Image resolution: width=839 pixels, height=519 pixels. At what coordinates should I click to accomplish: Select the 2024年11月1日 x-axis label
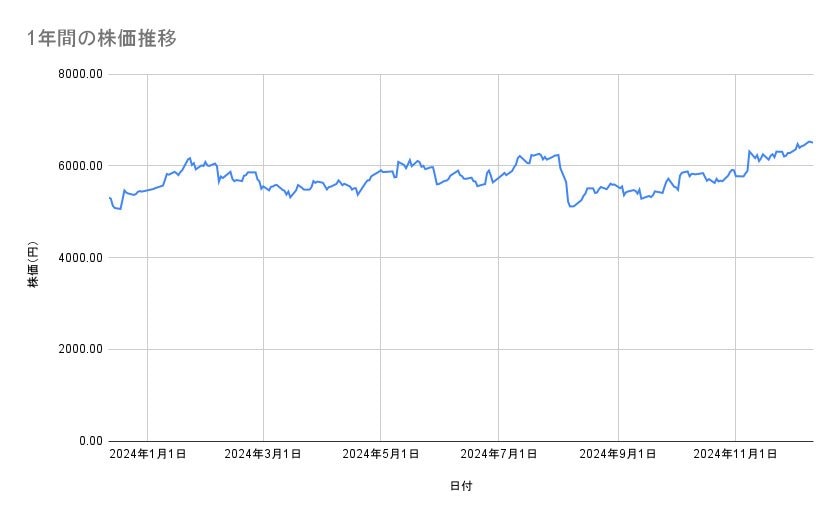735,454
